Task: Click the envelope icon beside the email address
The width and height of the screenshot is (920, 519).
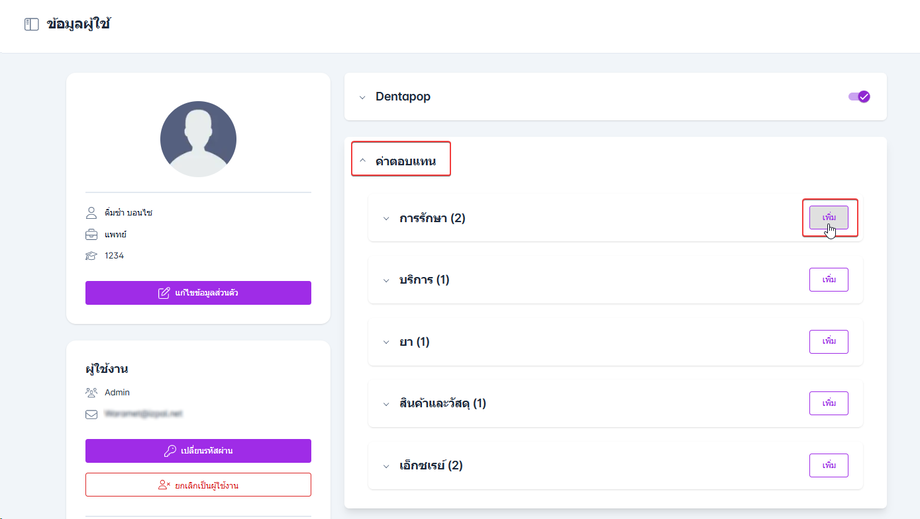Action: tap(91, 413)
